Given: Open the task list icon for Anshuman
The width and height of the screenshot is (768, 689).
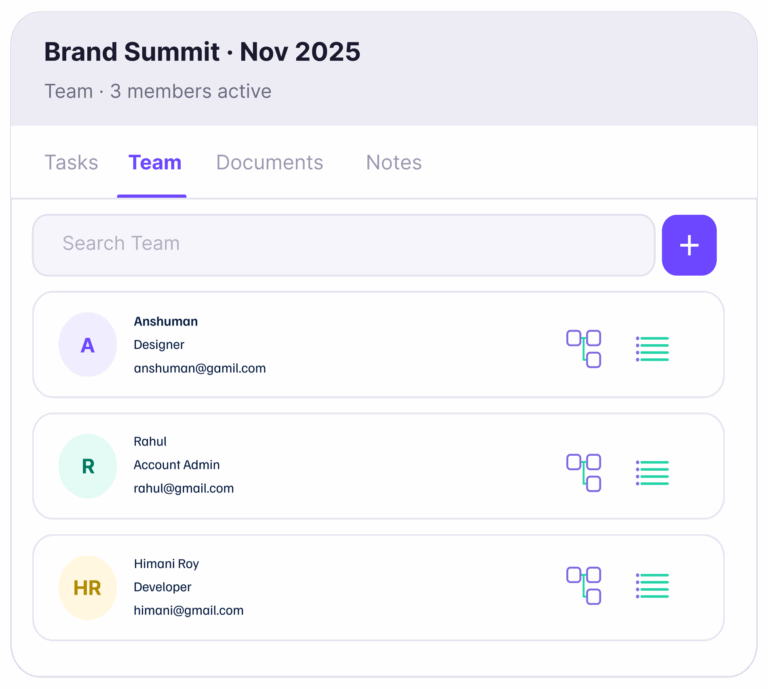Looking at the screenshot, I should click(x=652, y=348).
